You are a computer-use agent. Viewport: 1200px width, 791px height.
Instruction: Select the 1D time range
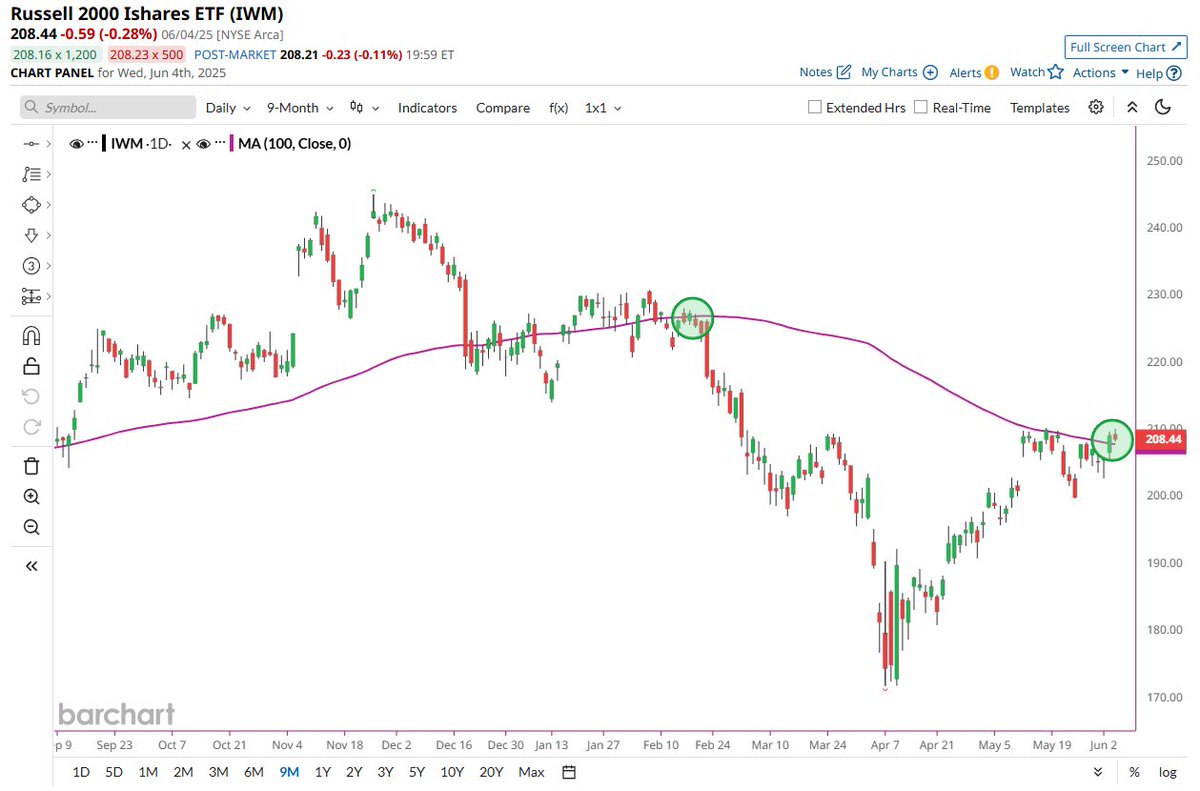[x=81, y=772]
